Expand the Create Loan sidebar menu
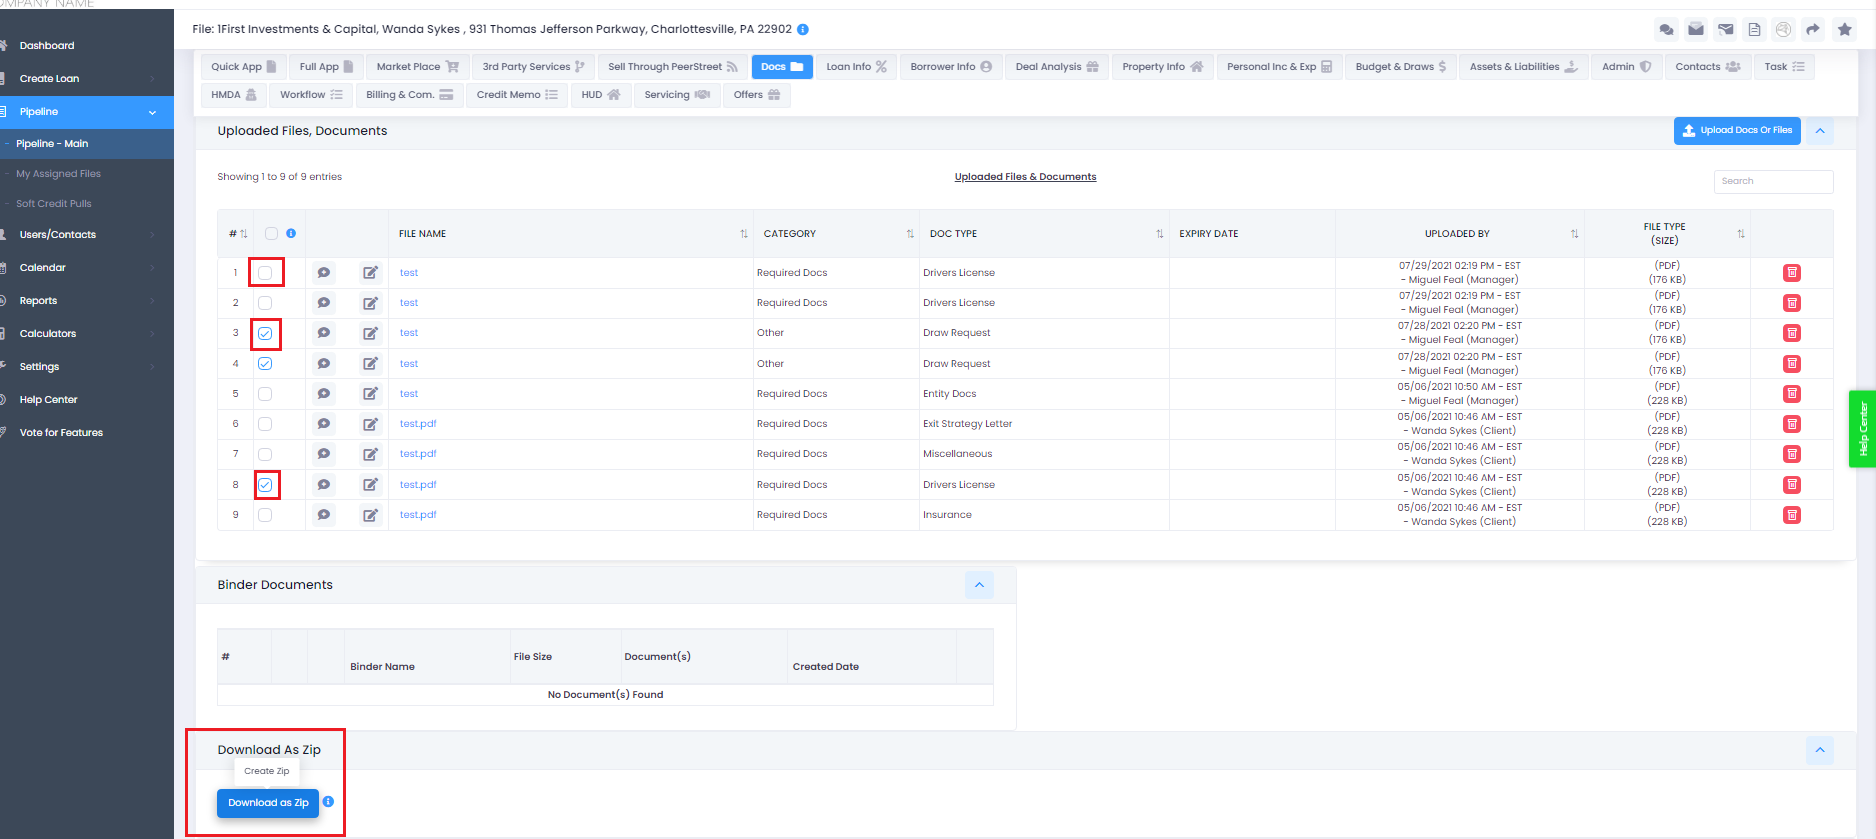The width and height of the screenshot is (1876, 839). (x=87, y=78)
